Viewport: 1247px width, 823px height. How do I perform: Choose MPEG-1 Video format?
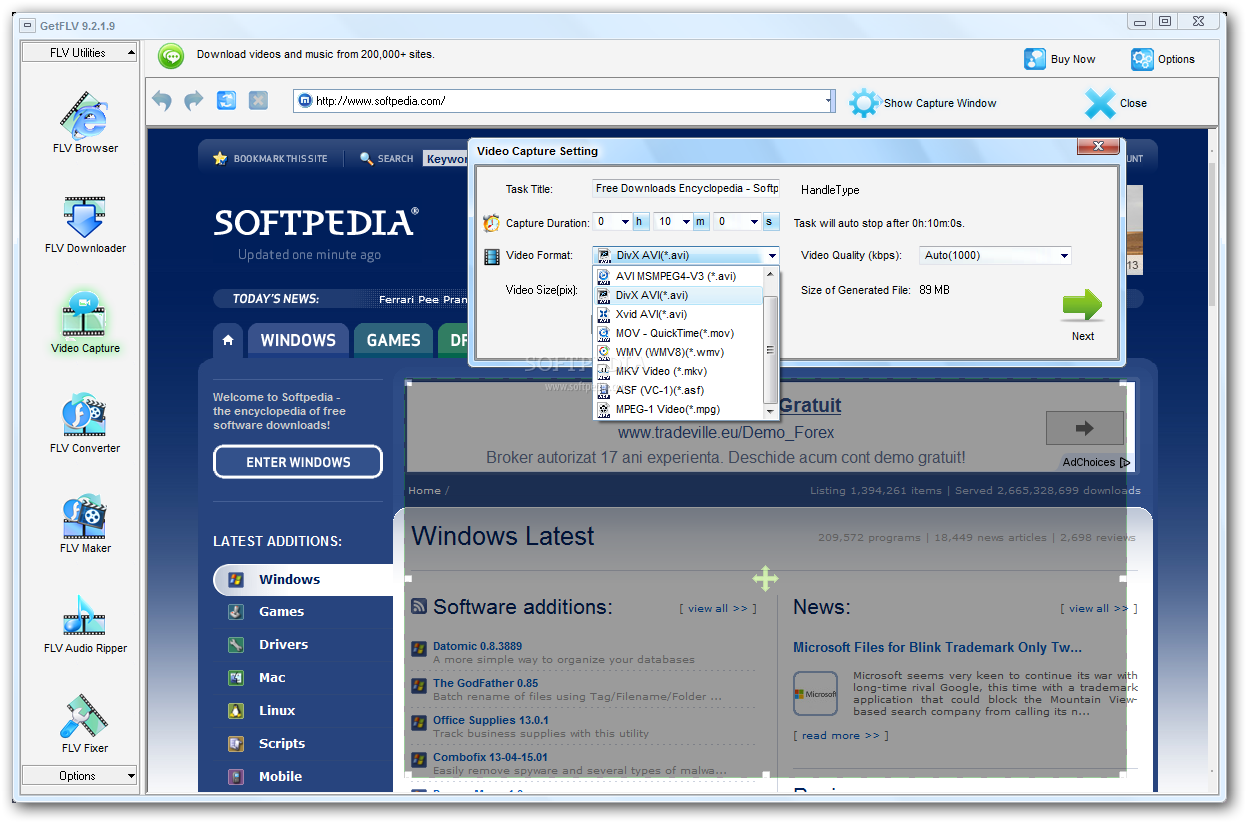point(679,409)
